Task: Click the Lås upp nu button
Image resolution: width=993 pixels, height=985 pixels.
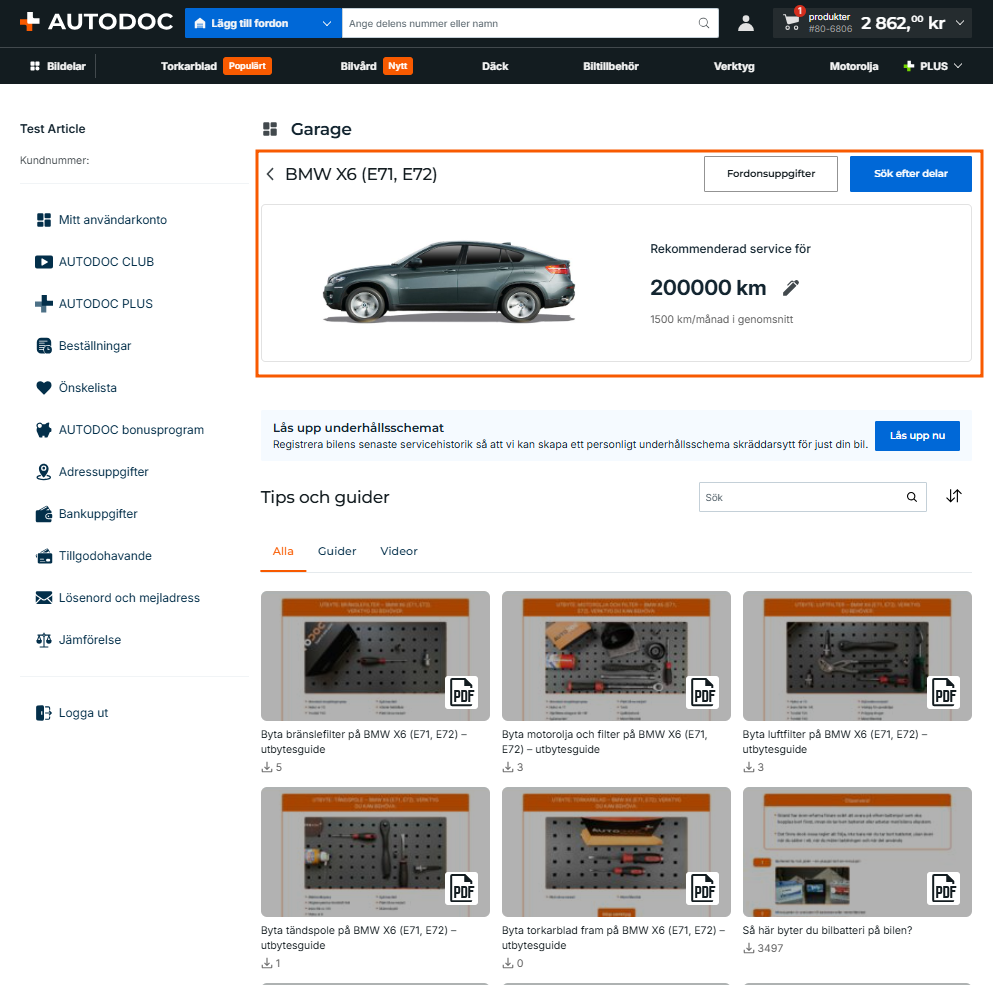Action: (917, 436)
